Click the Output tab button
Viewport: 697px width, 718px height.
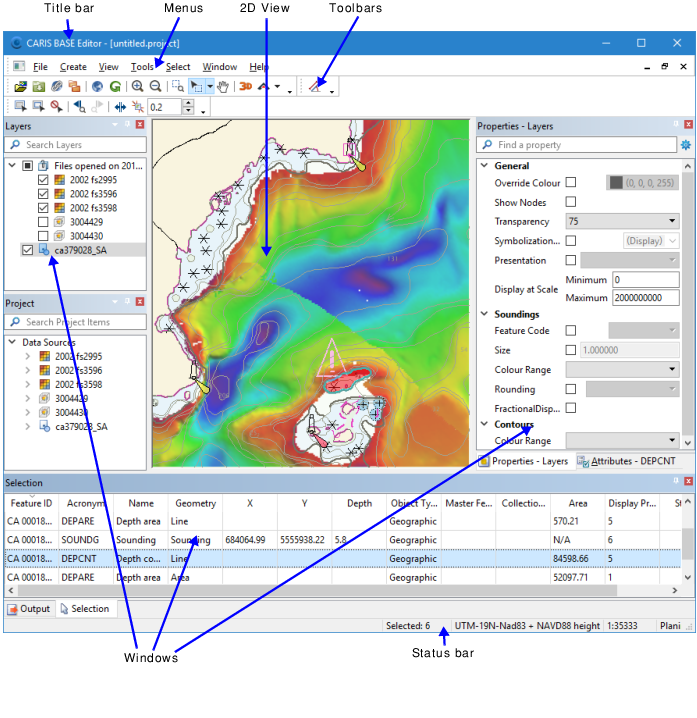pos(29,608)
